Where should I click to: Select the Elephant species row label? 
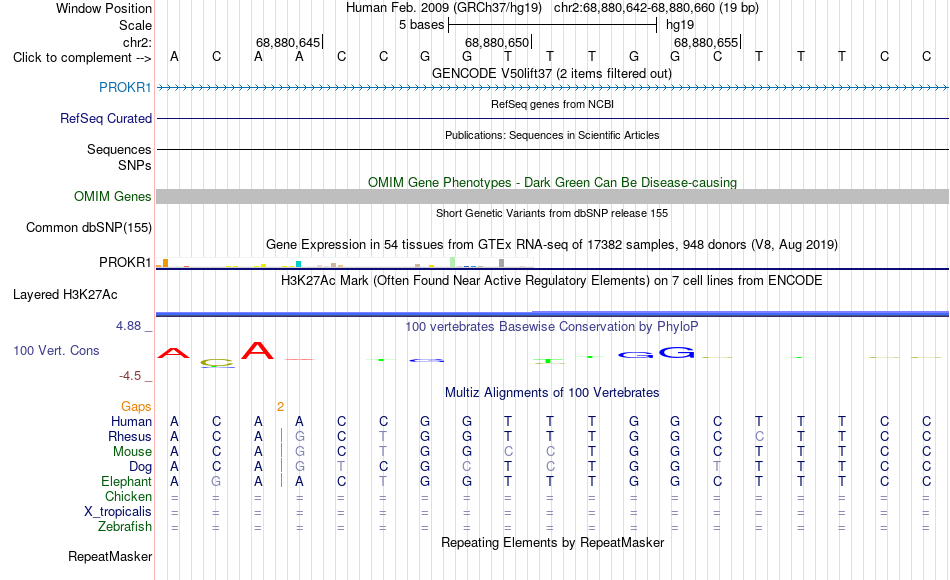click(x=126, y=481)
